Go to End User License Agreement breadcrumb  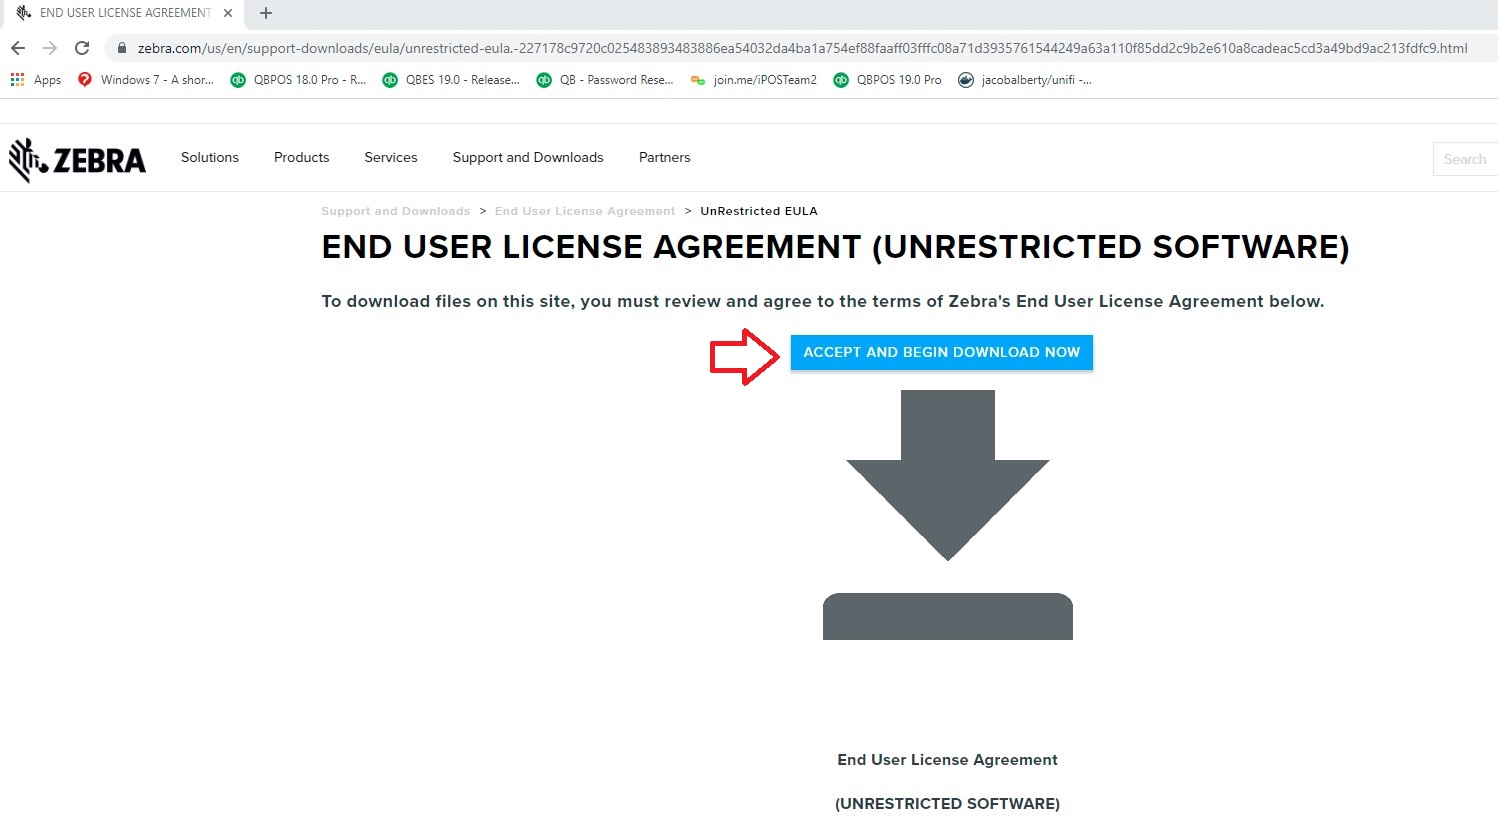click(x=585, y=211)
